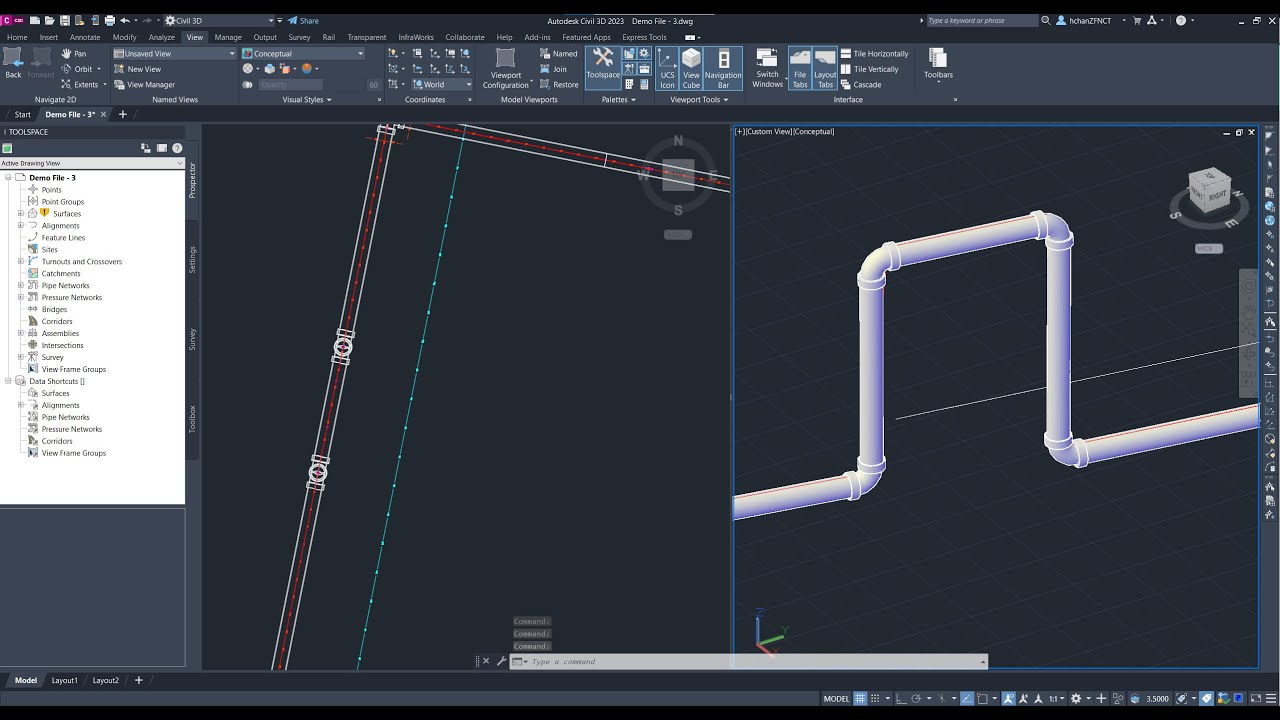Screen dimensions: 1280x720
Task: Click the Open file icon in quick access toolbar
Action: [50, 20]
